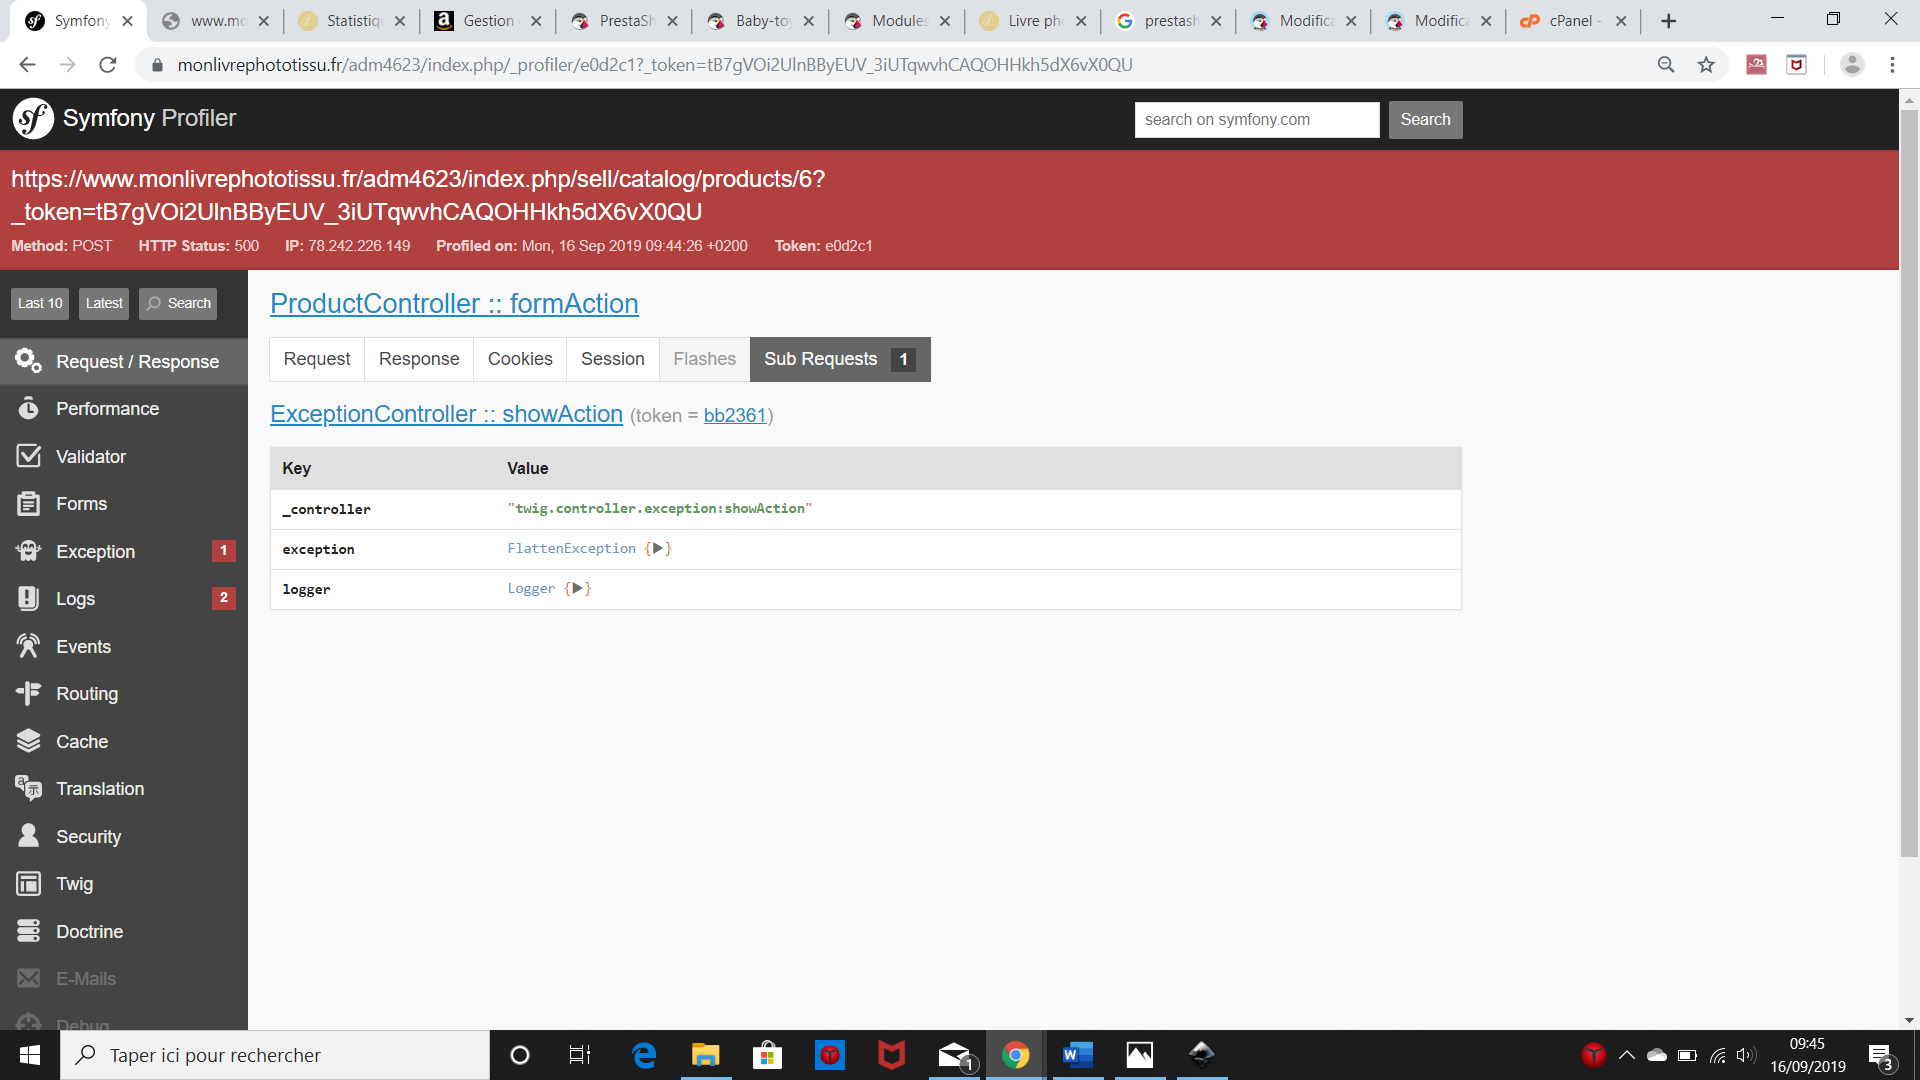Screen dimensions: 1920x1080
Task: Reload the page with browser refresh icon
Action: coord(108,65)
